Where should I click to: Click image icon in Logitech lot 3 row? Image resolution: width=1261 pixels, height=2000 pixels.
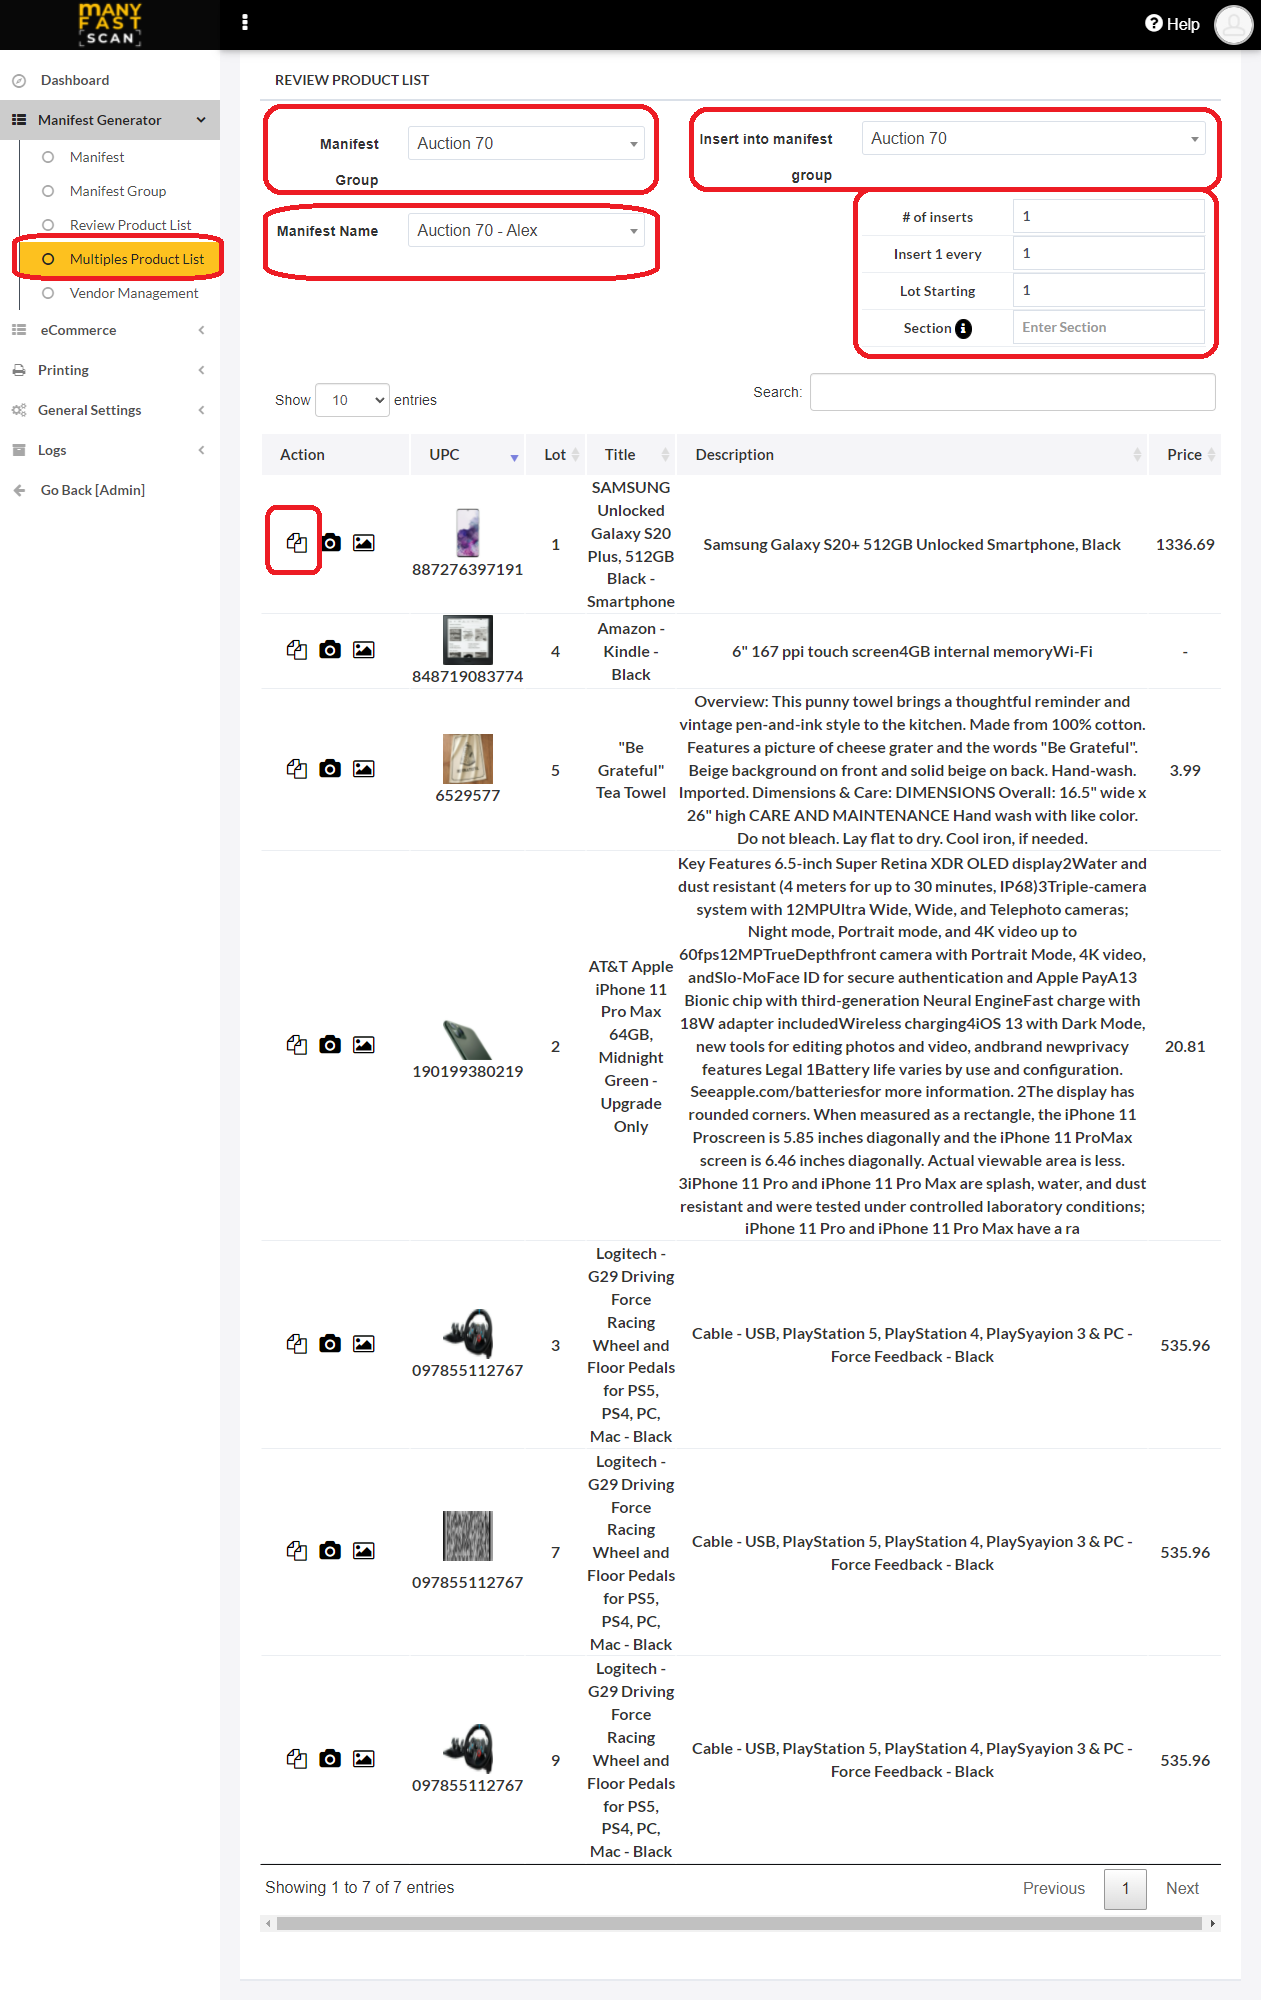364,1343
